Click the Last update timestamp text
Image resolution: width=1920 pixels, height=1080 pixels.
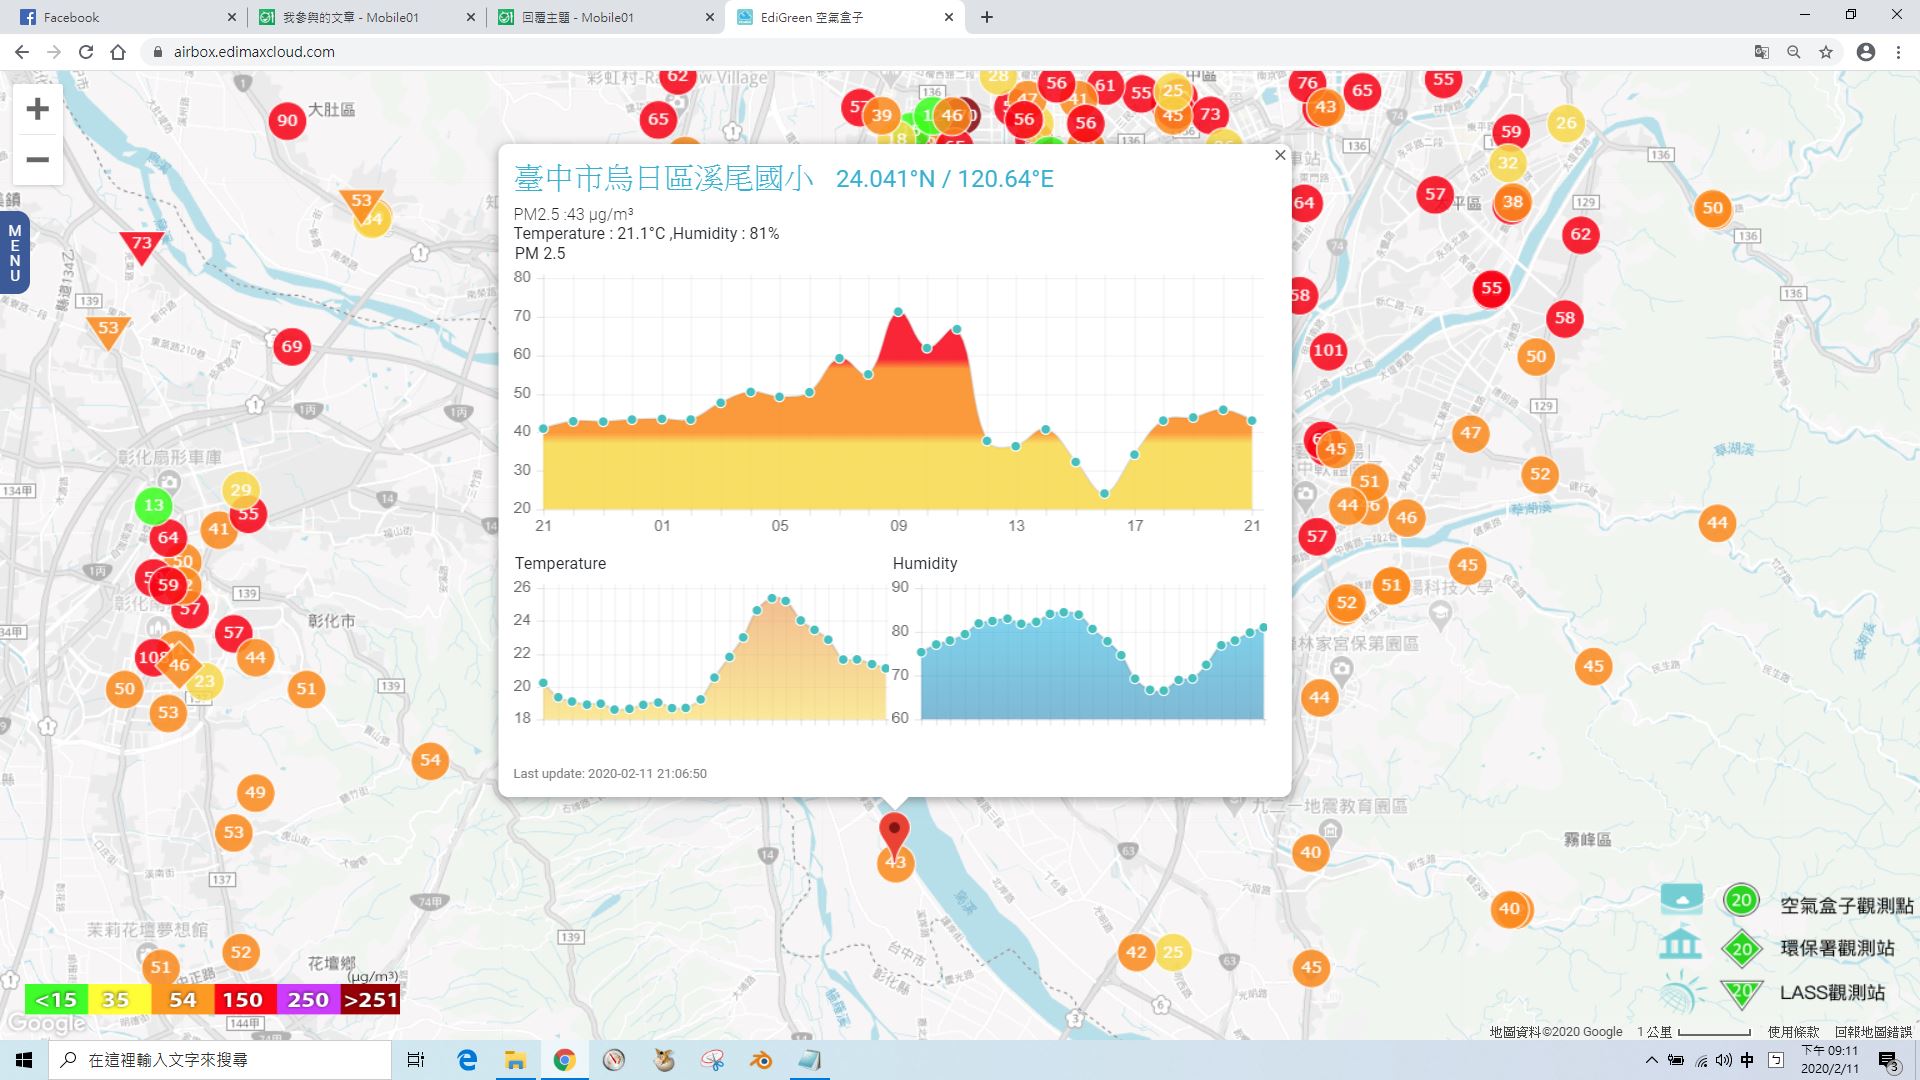(610, 774)
